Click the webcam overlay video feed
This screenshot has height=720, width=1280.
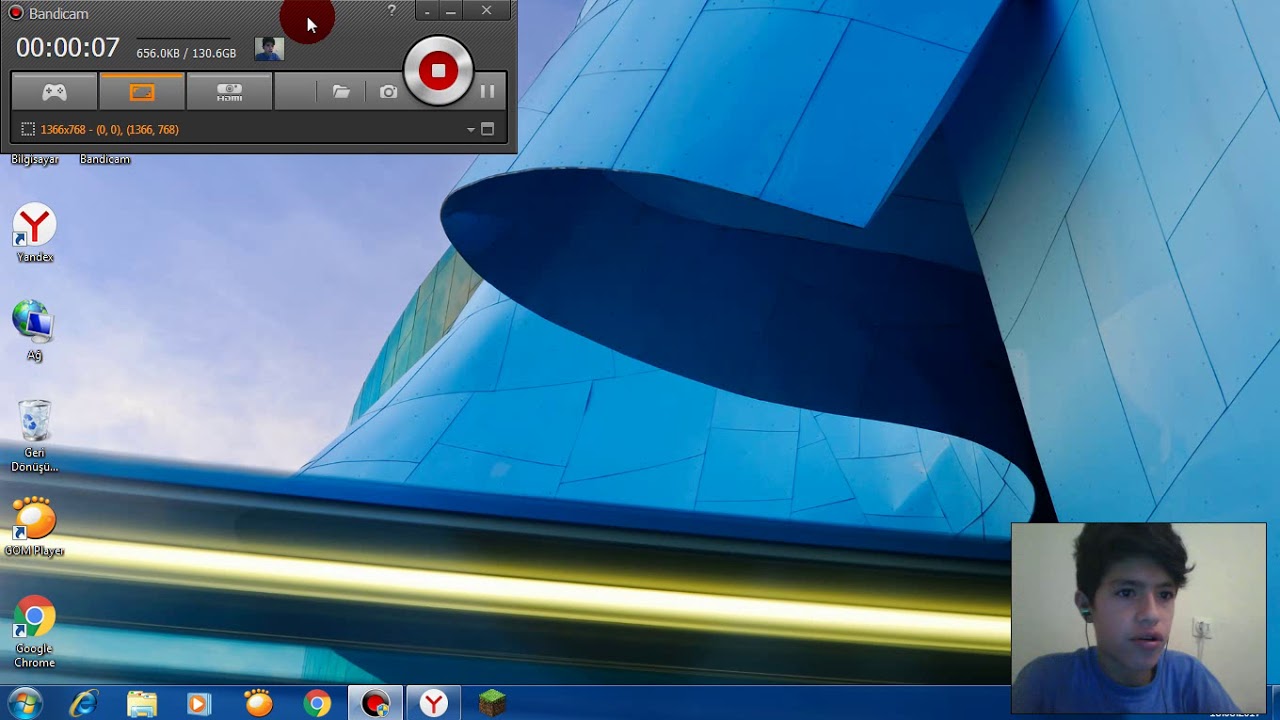tap(1139, 618)
